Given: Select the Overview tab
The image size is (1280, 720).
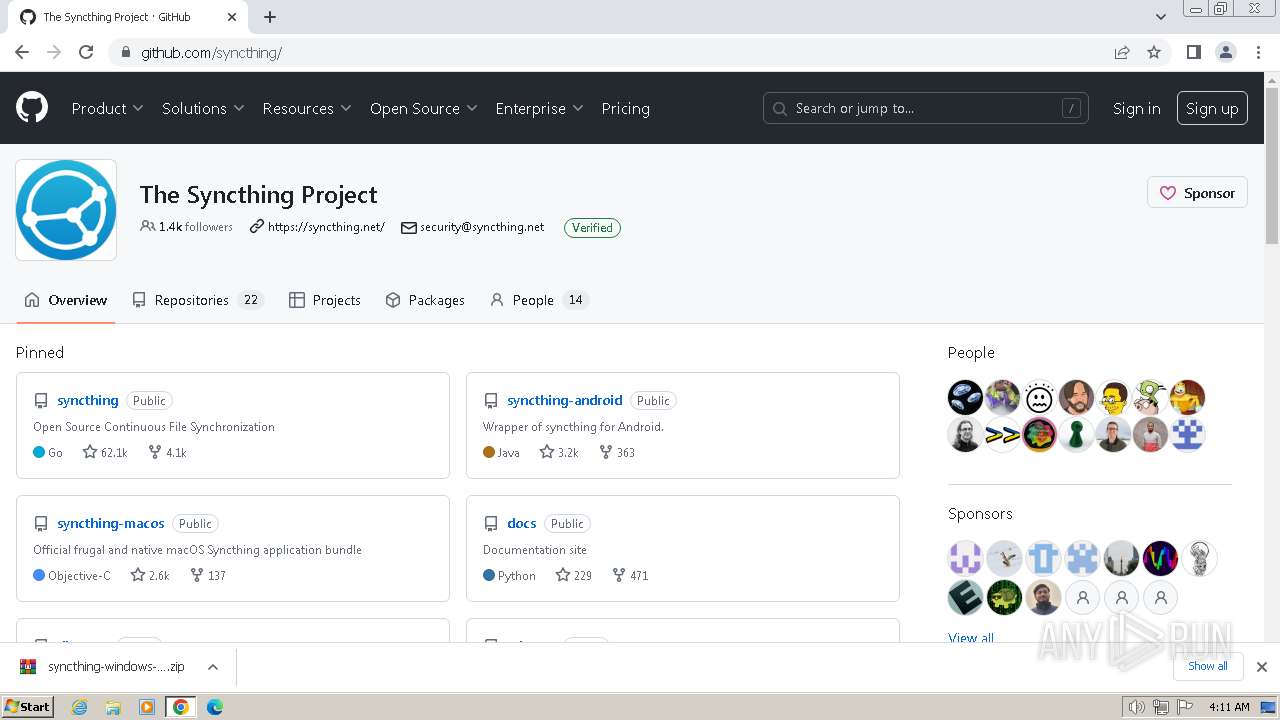Looking at the screenshot, I should tap(66, 300).
